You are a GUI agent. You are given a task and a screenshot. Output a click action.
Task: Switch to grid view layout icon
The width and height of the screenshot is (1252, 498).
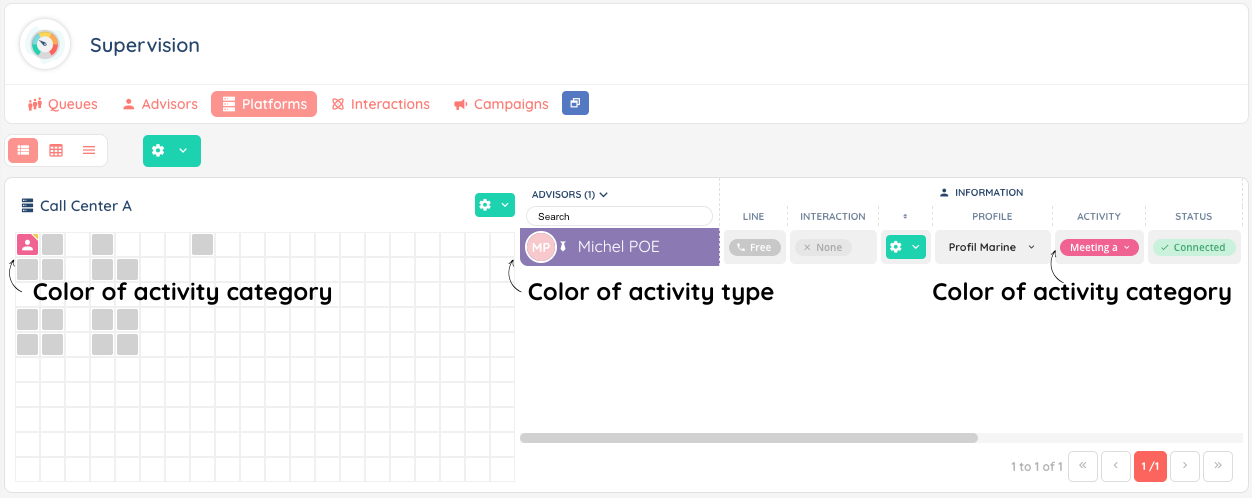click(x=56, y=150)
